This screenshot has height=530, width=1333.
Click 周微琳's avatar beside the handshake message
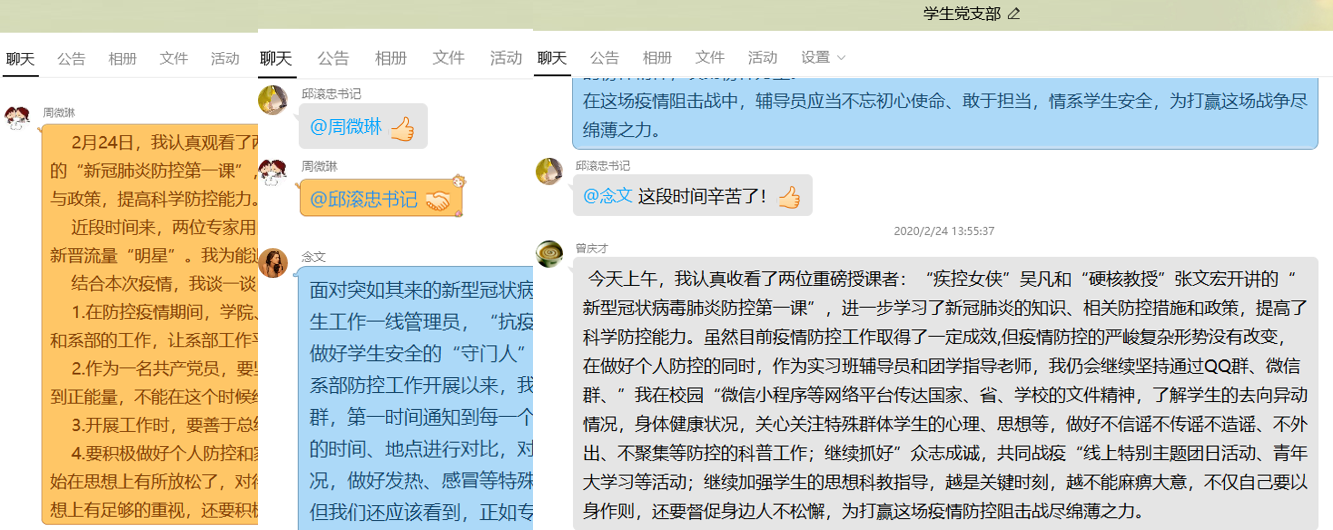[273, 173]
